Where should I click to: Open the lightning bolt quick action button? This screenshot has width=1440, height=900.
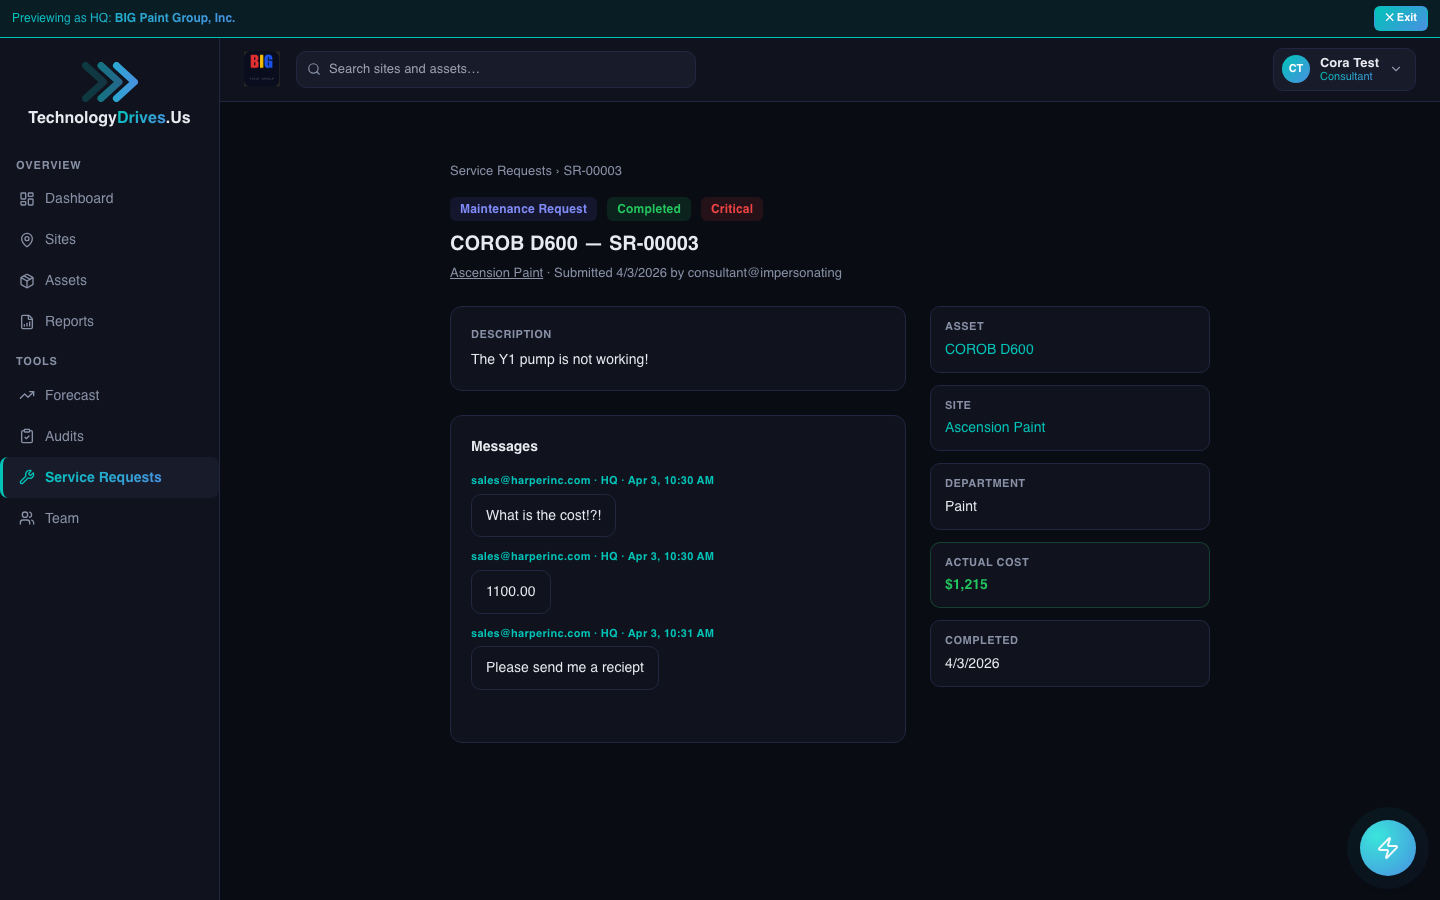tap(1387, 848)
